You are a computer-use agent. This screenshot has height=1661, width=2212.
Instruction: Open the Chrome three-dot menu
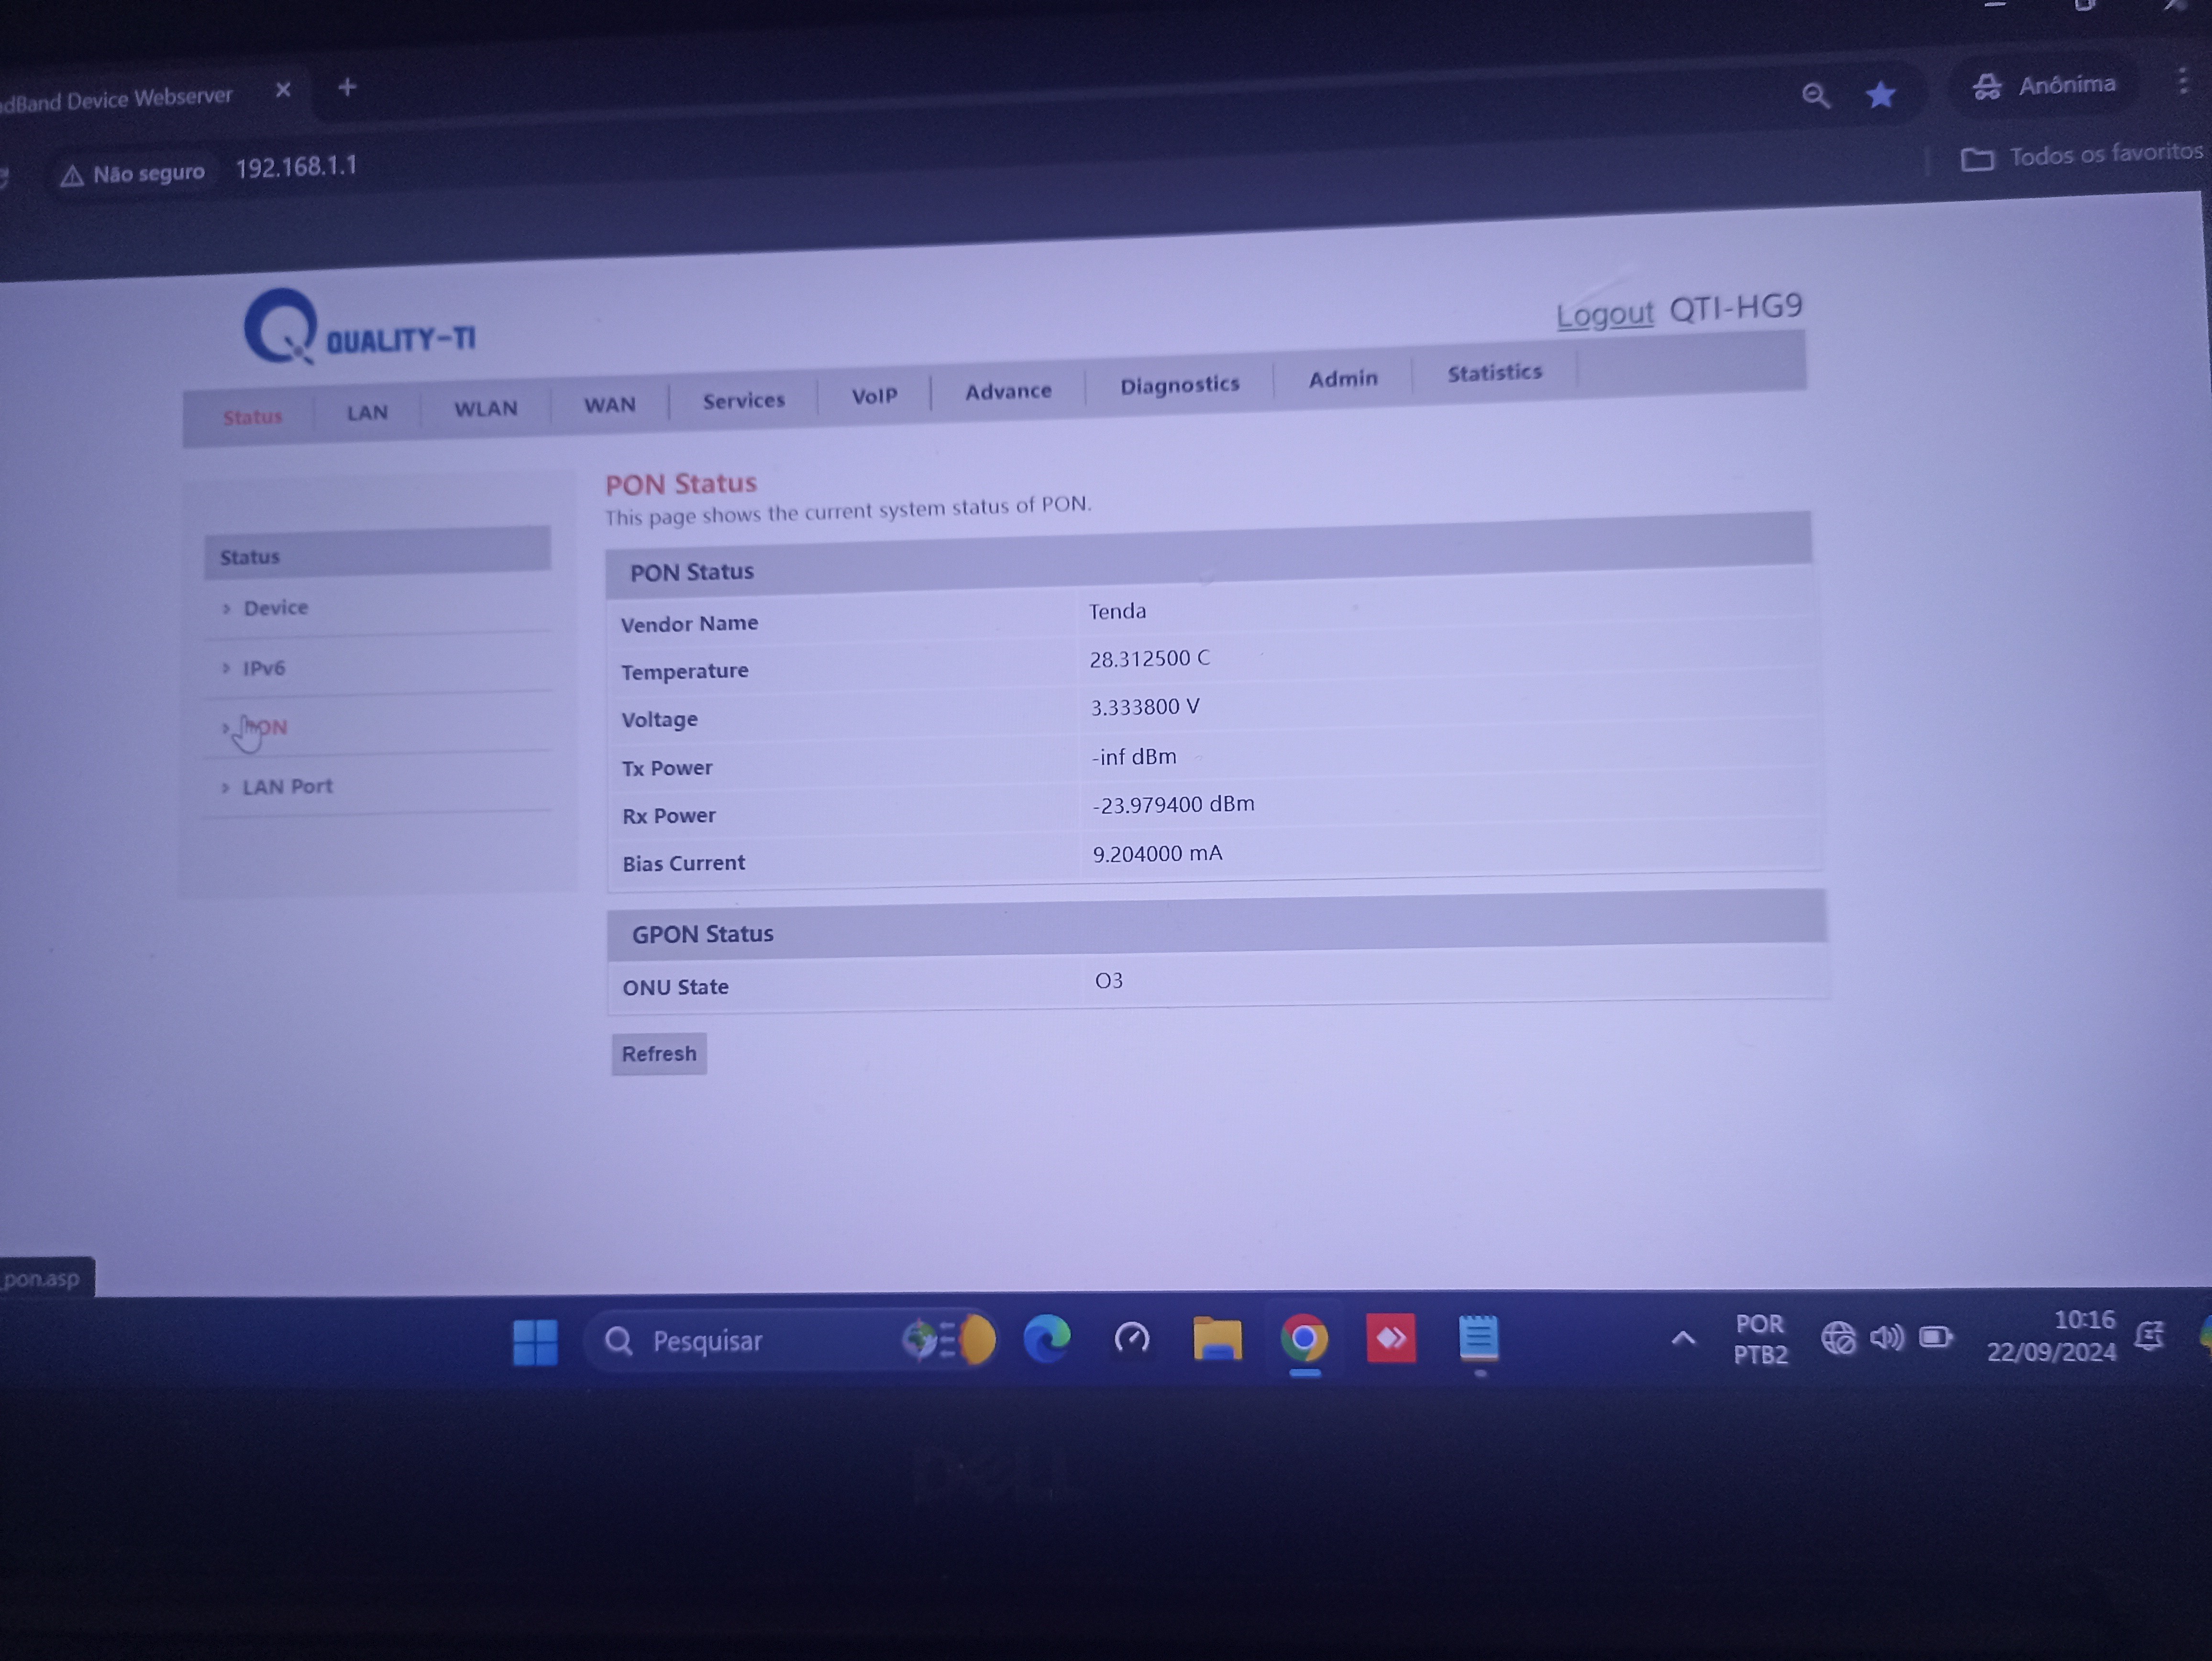(x=2182, y=82)
